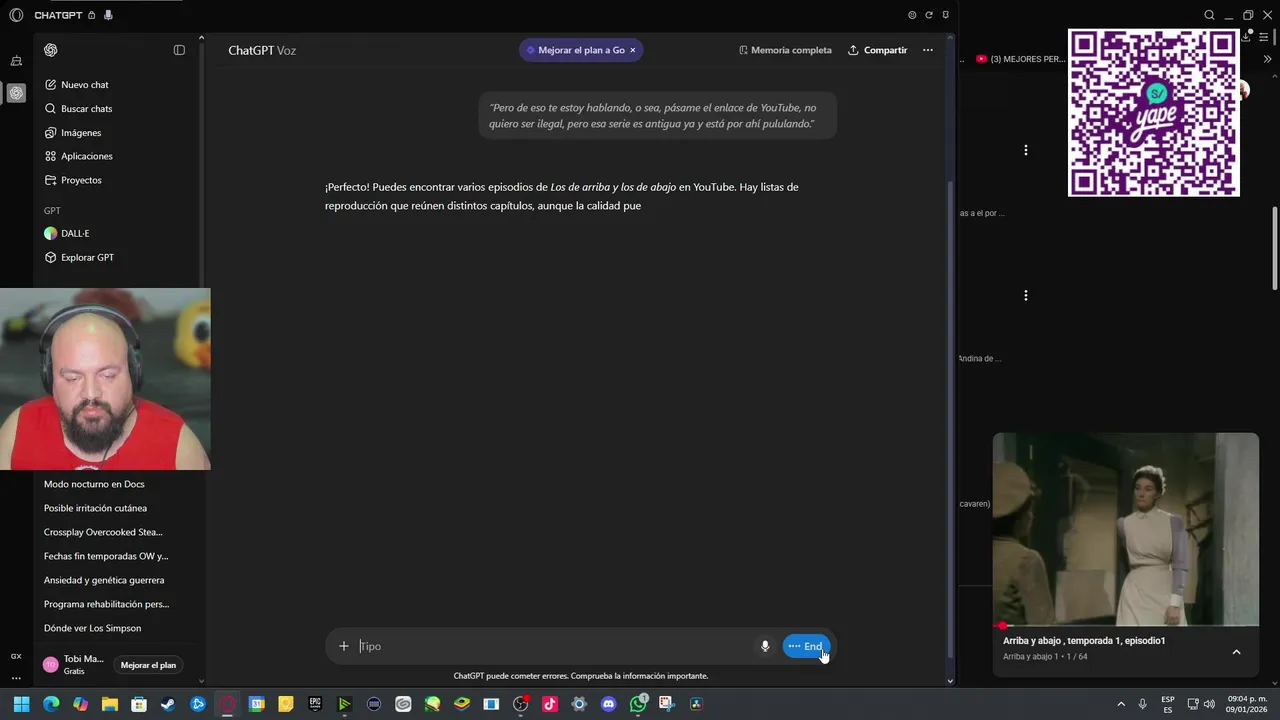Dismiss the Mejorar el plan a Go banner
1280x720 pixels.
[x=633, y=50]
